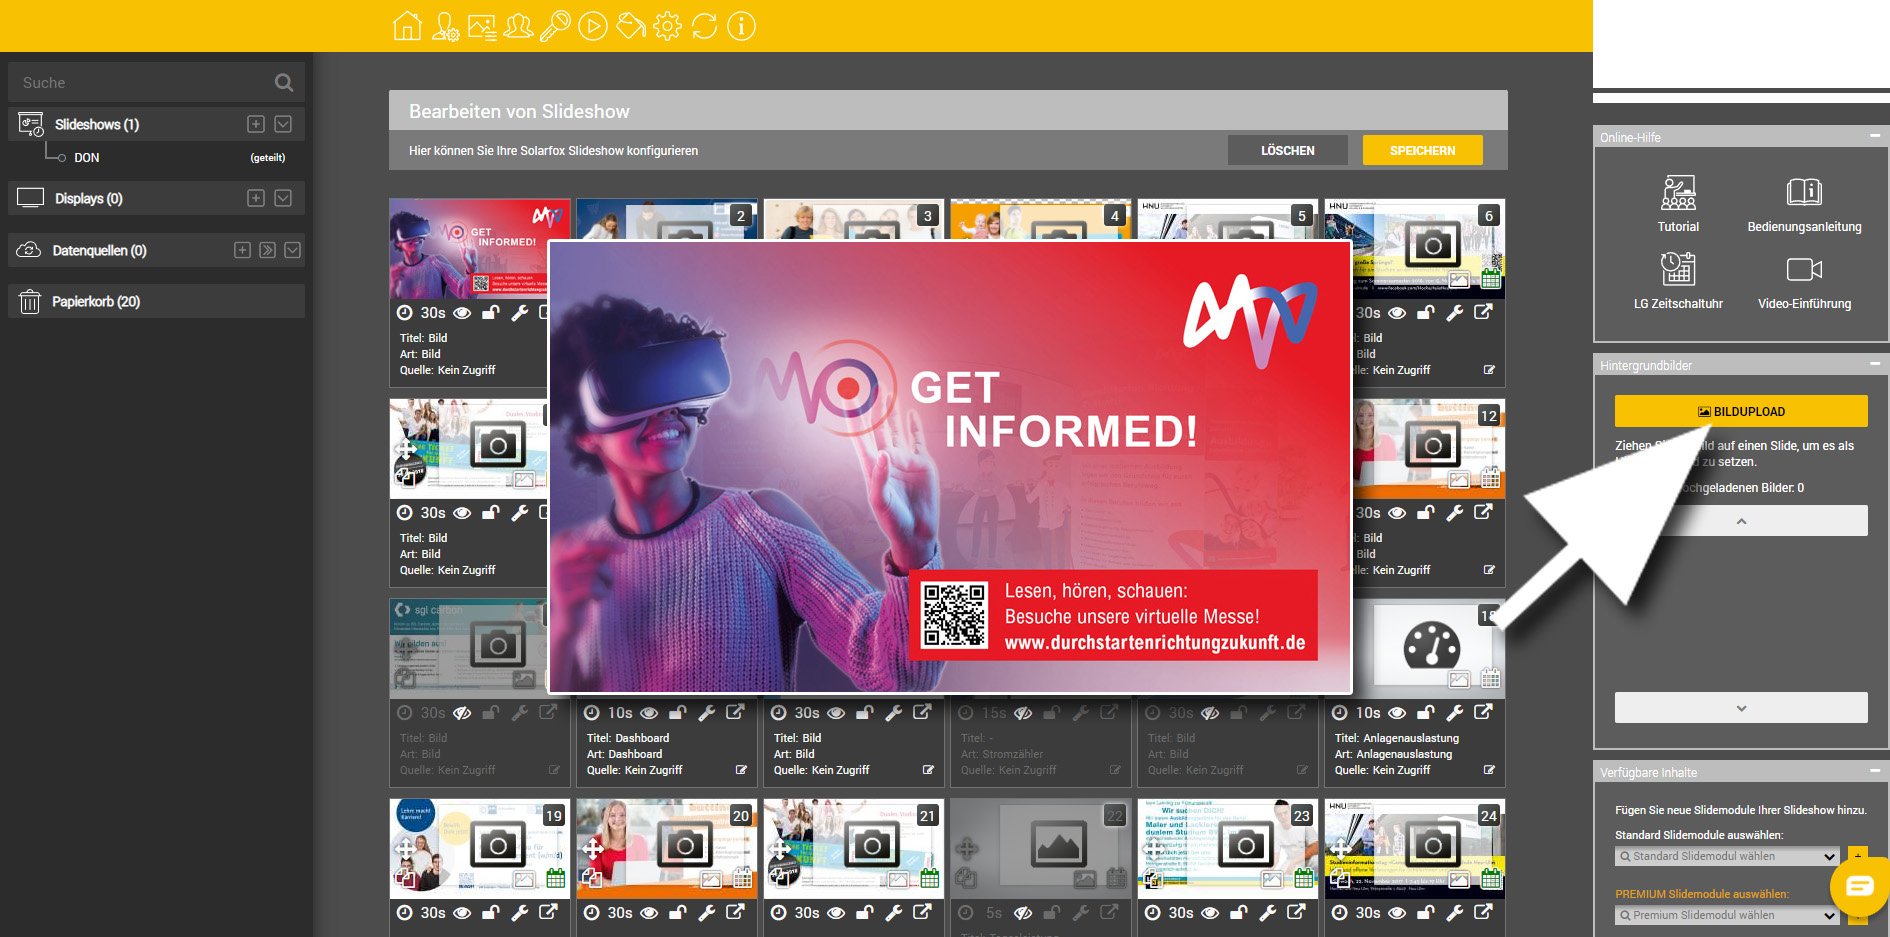Open the Standard Slidemodul wählen dropdown
This screenshot has width=1890, height=937.
pos(1726,857)
